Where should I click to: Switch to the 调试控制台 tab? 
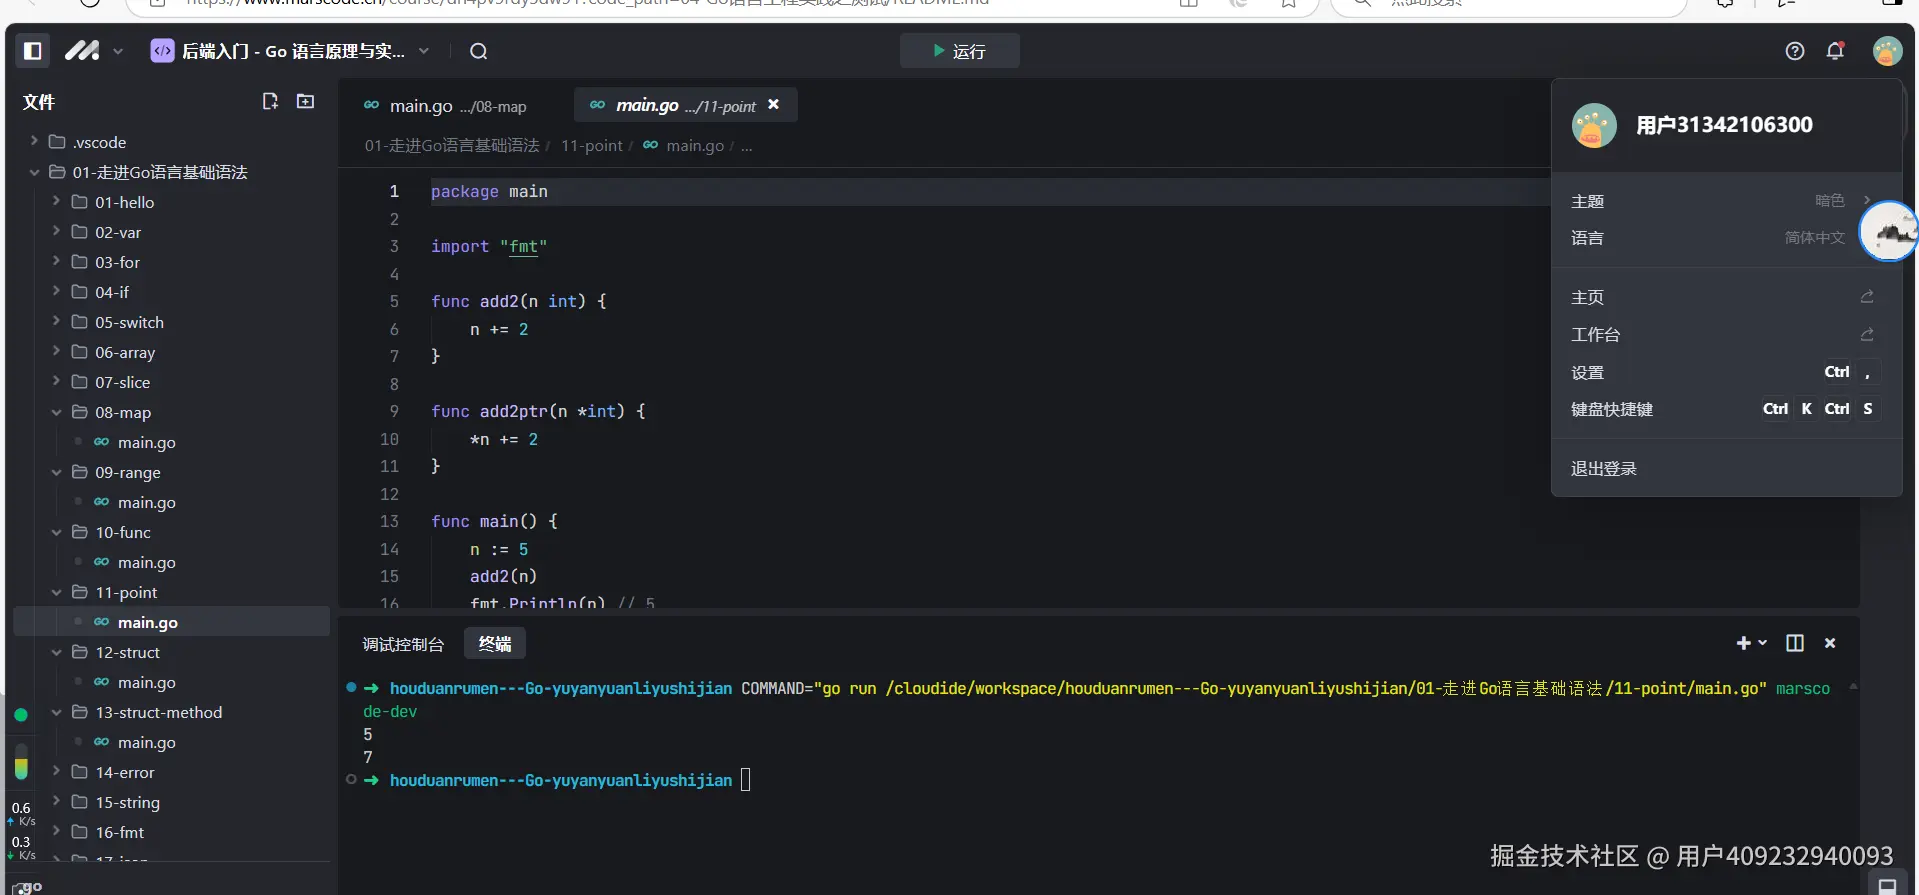403,644
